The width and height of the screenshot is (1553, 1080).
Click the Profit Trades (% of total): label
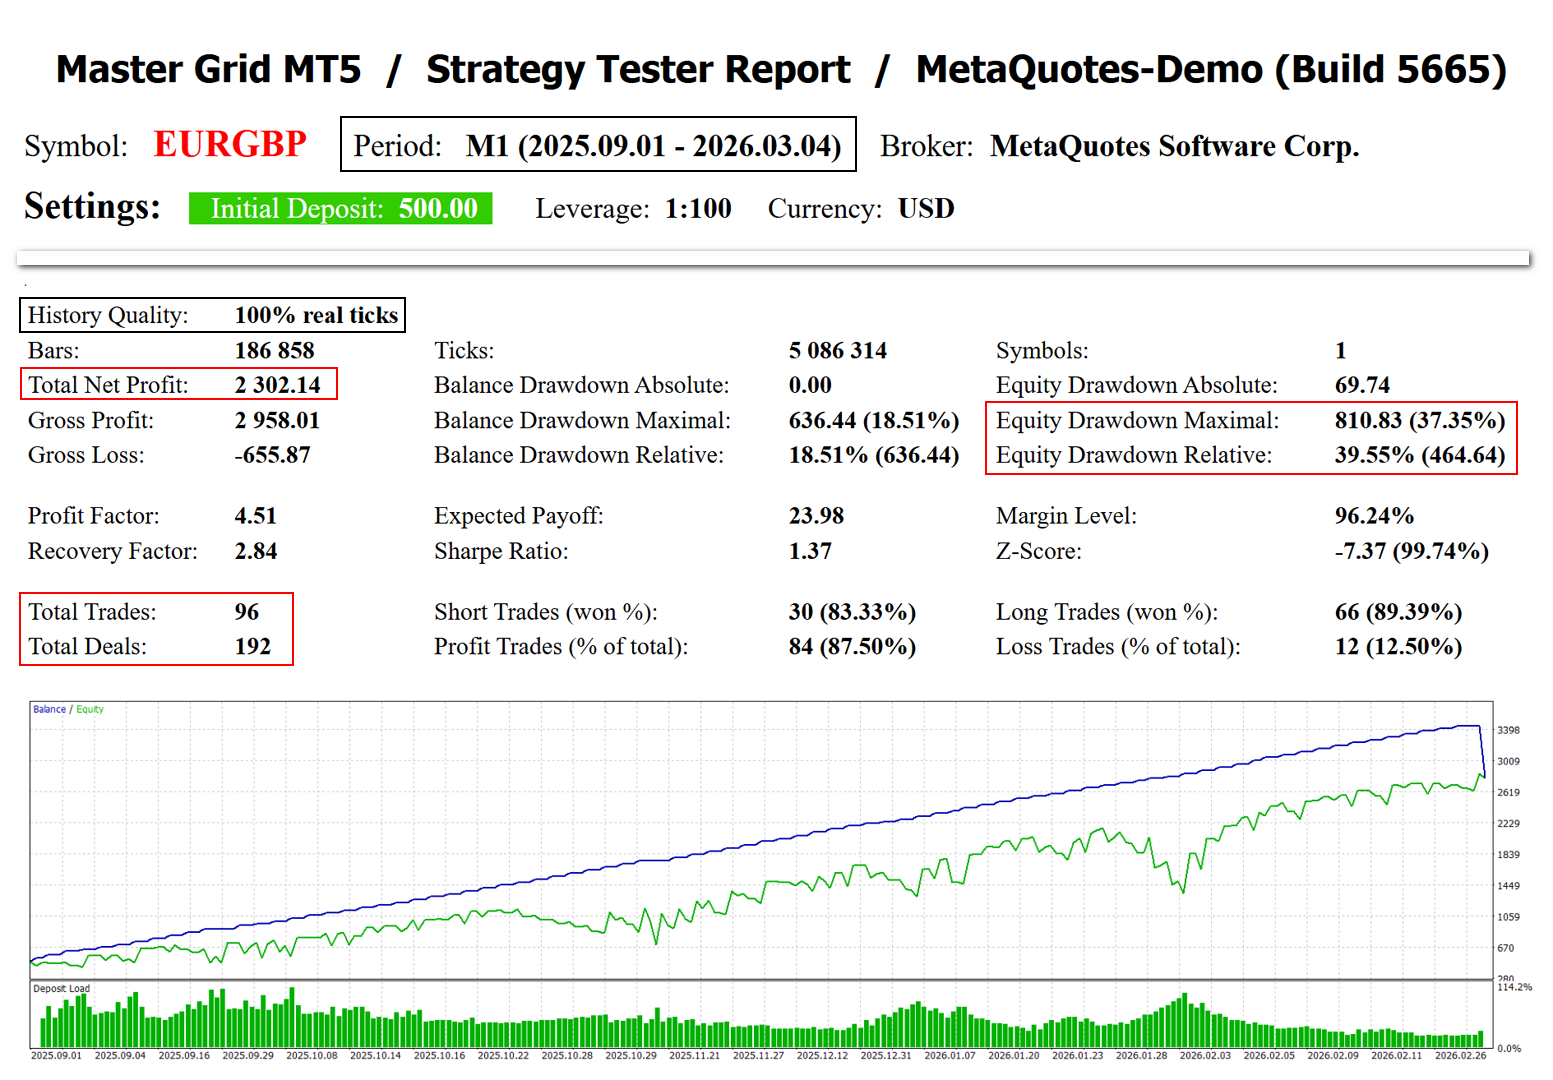(561, 647)
